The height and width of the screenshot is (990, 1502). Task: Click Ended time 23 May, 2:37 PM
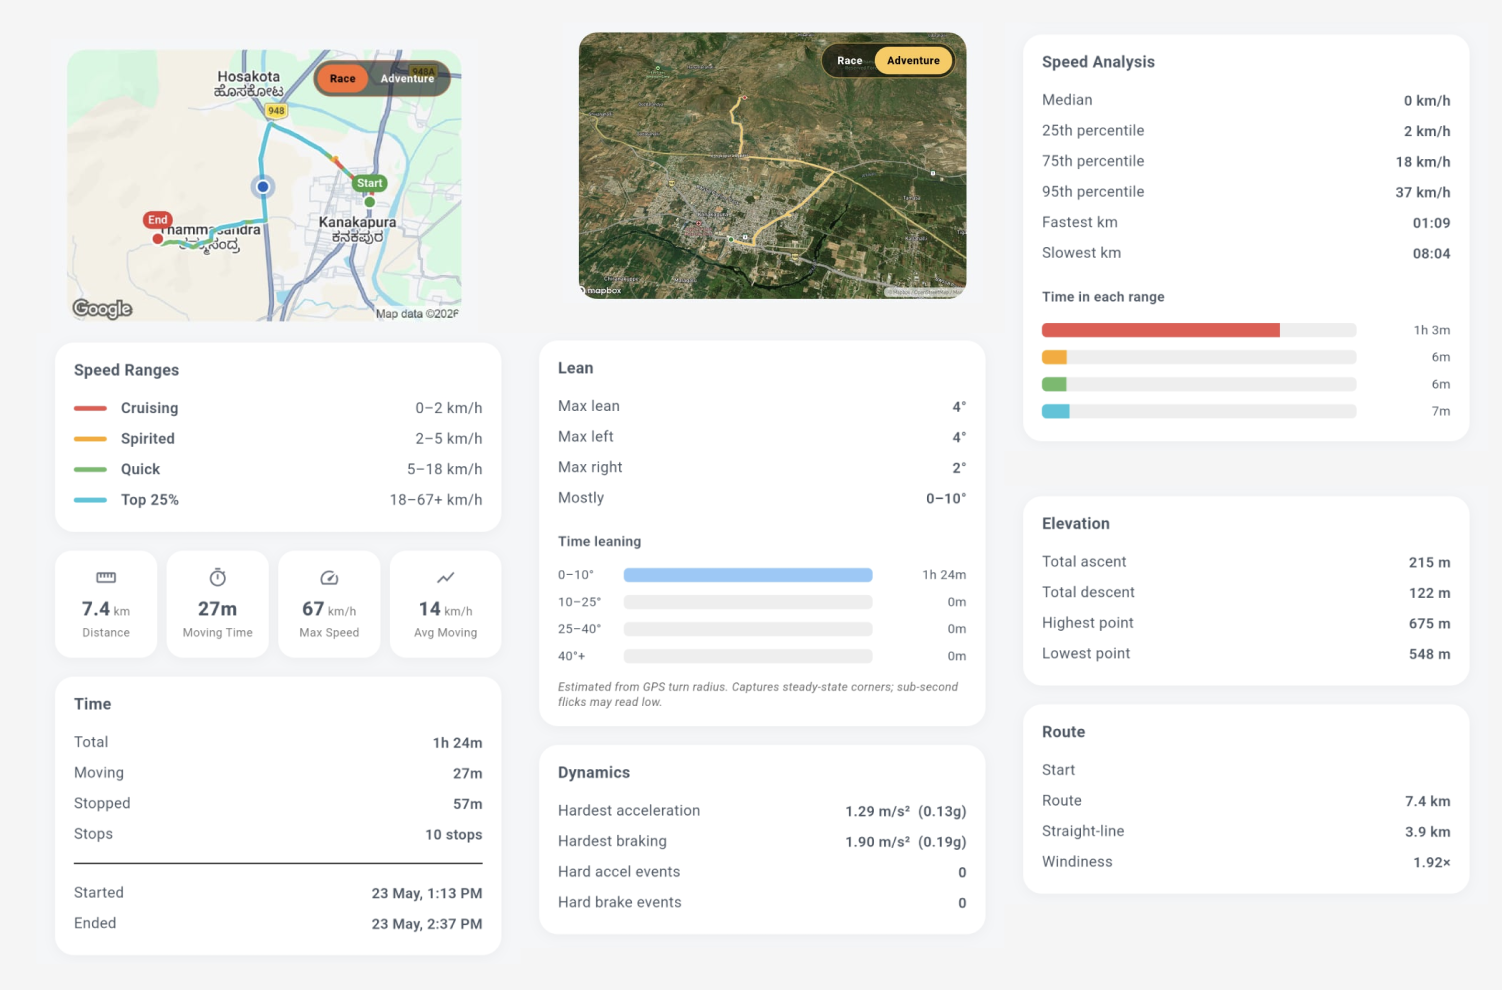click(427, 924)
